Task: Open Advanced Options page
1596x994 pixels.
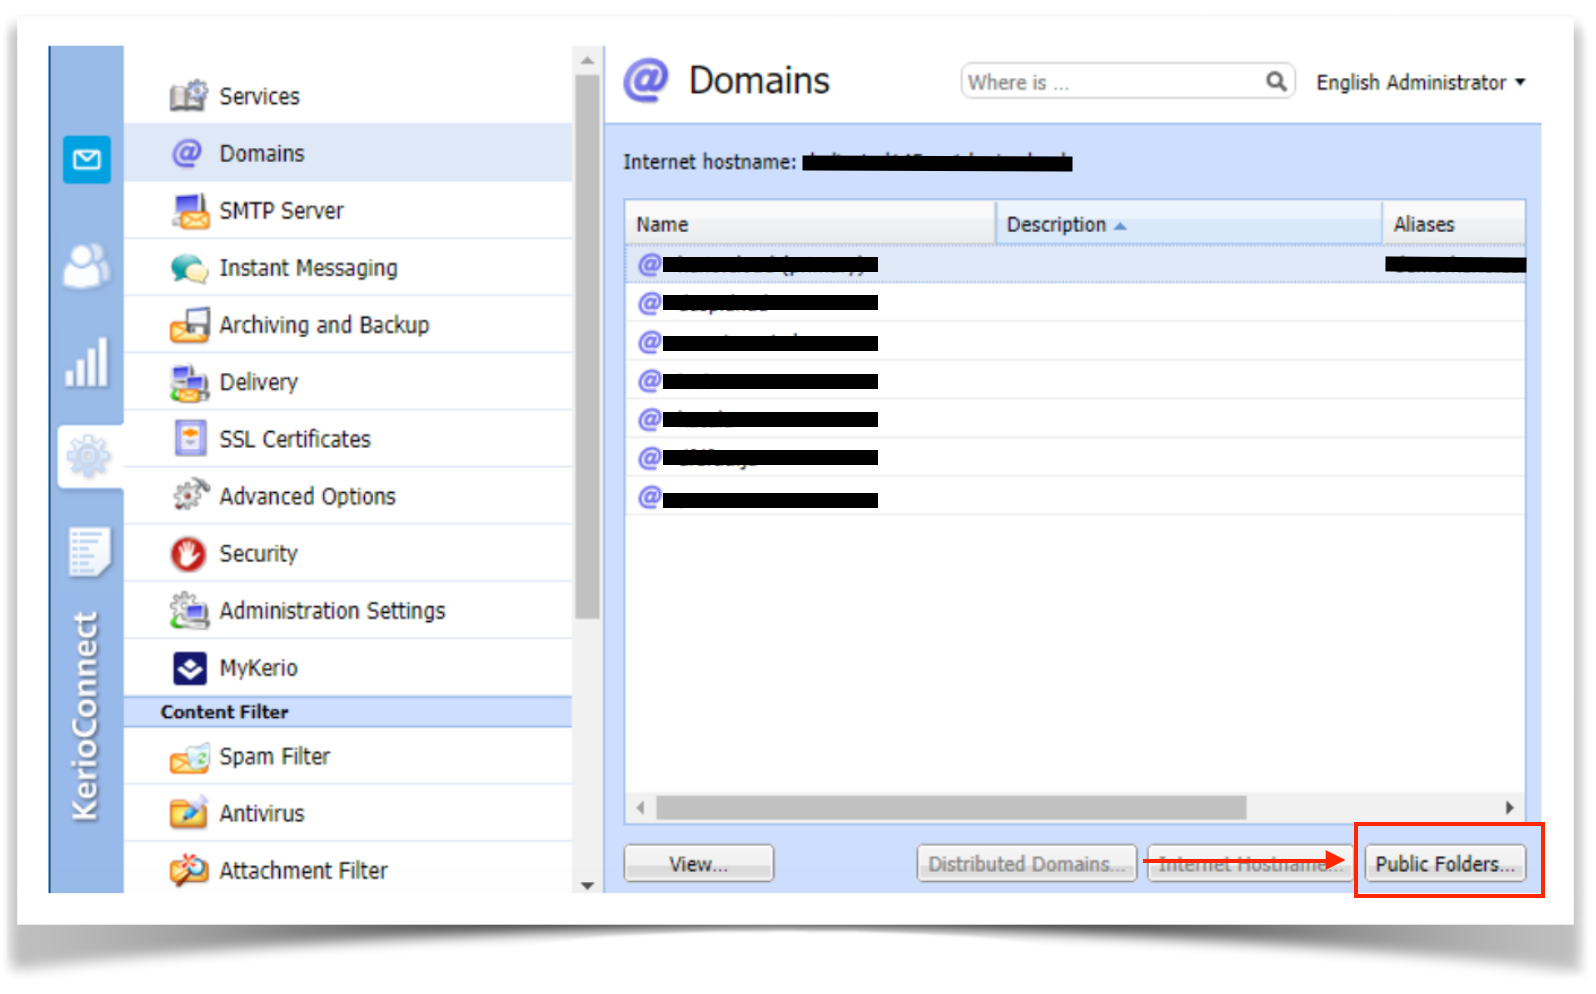Action: click(x=348, y=496)
